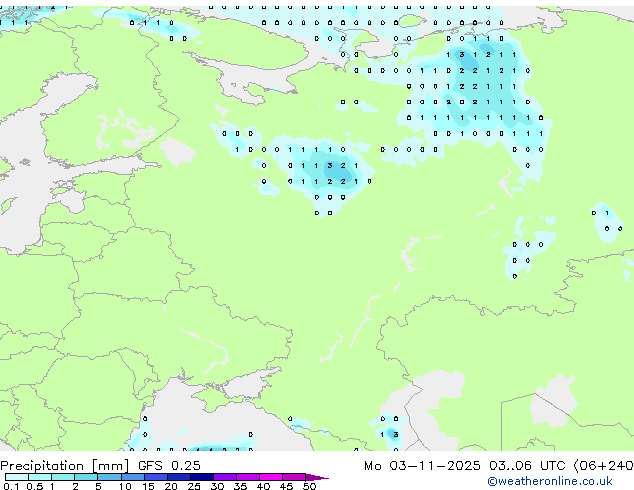
Task: Select the legend swatch between 0.5 and 1
Action: click(40, 477)
